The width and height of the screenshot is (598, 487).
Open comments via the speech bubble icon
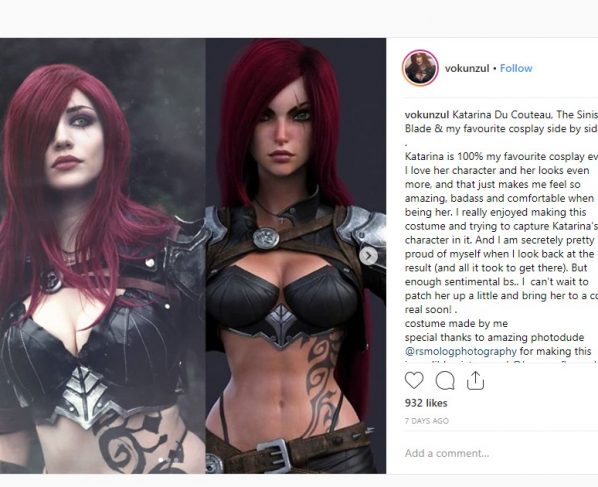pyautogui.click(x=445, y=381)
